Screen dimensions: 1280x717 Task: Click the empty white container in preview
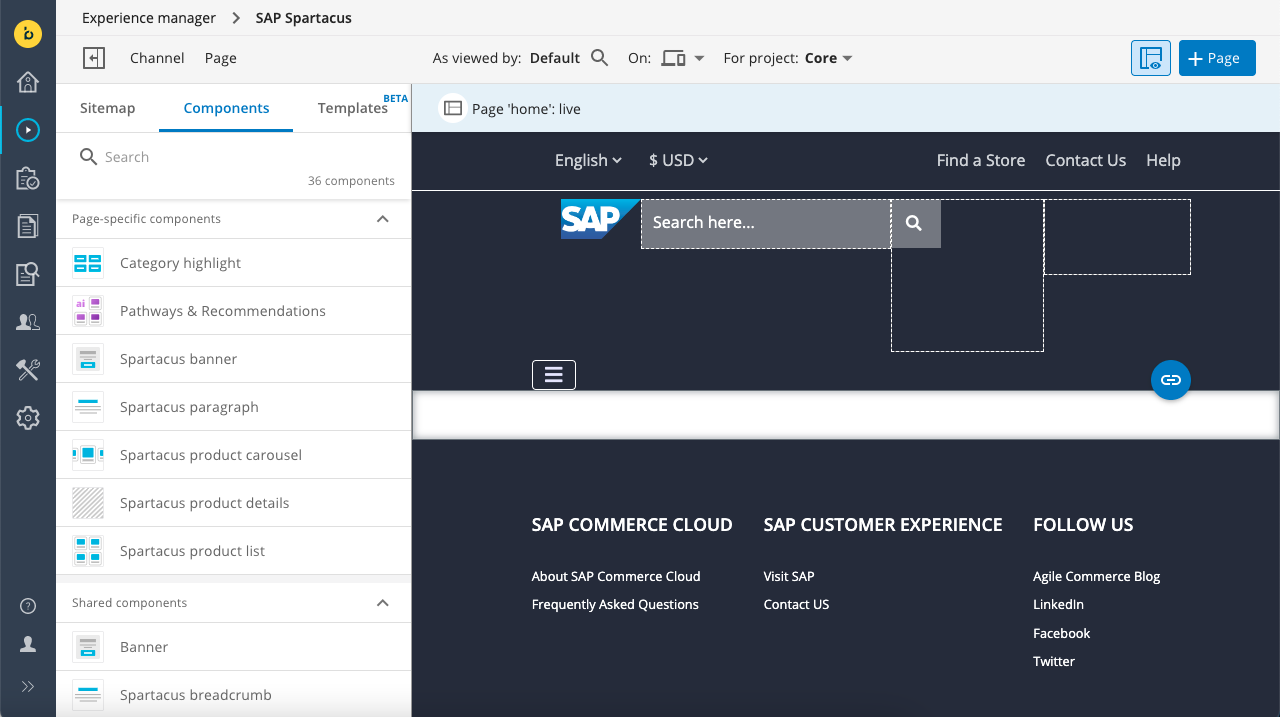coord(846,415)
